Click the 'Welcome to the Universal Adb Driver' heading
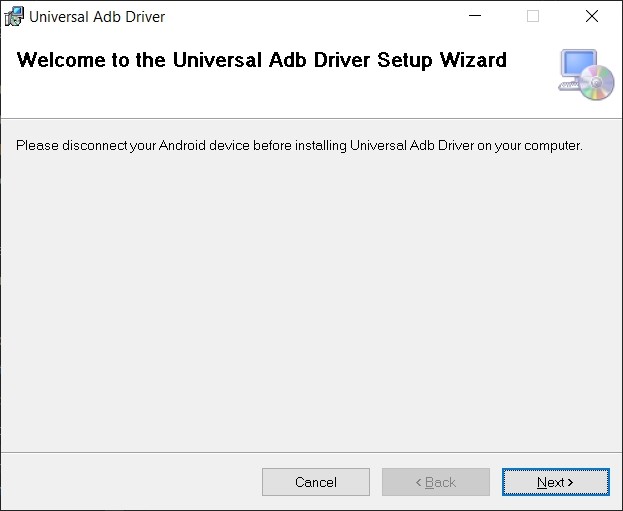This screenshot has width=623, height=511. [x=262, y=60]
